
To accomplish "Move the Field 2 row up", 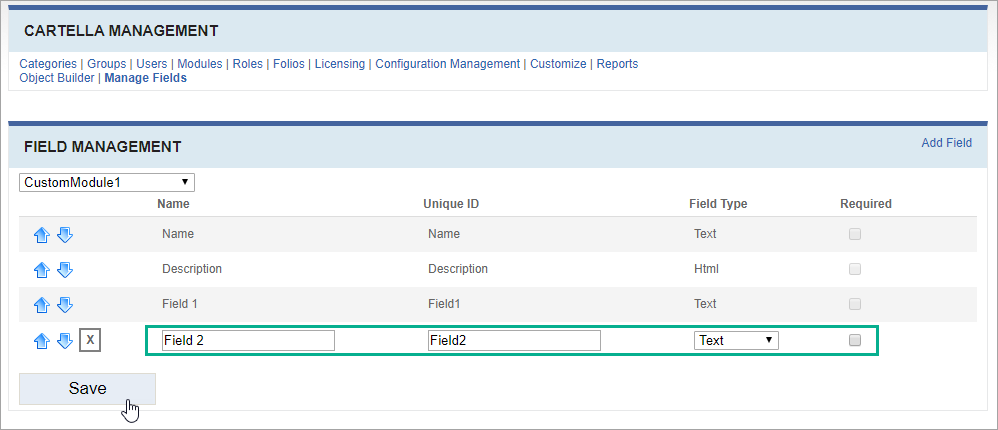I will (41, 341).
